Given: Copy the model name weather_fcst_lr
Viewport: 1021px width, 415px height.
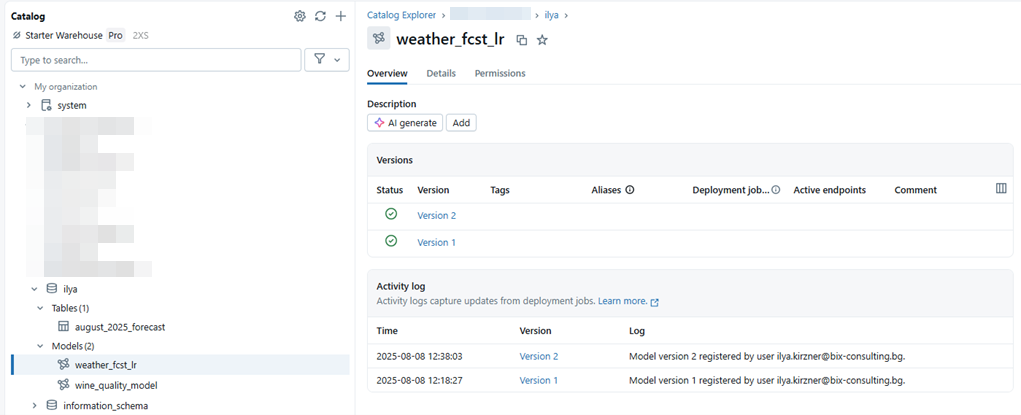Looking at the screenshot, I should [x=522, y=40].
